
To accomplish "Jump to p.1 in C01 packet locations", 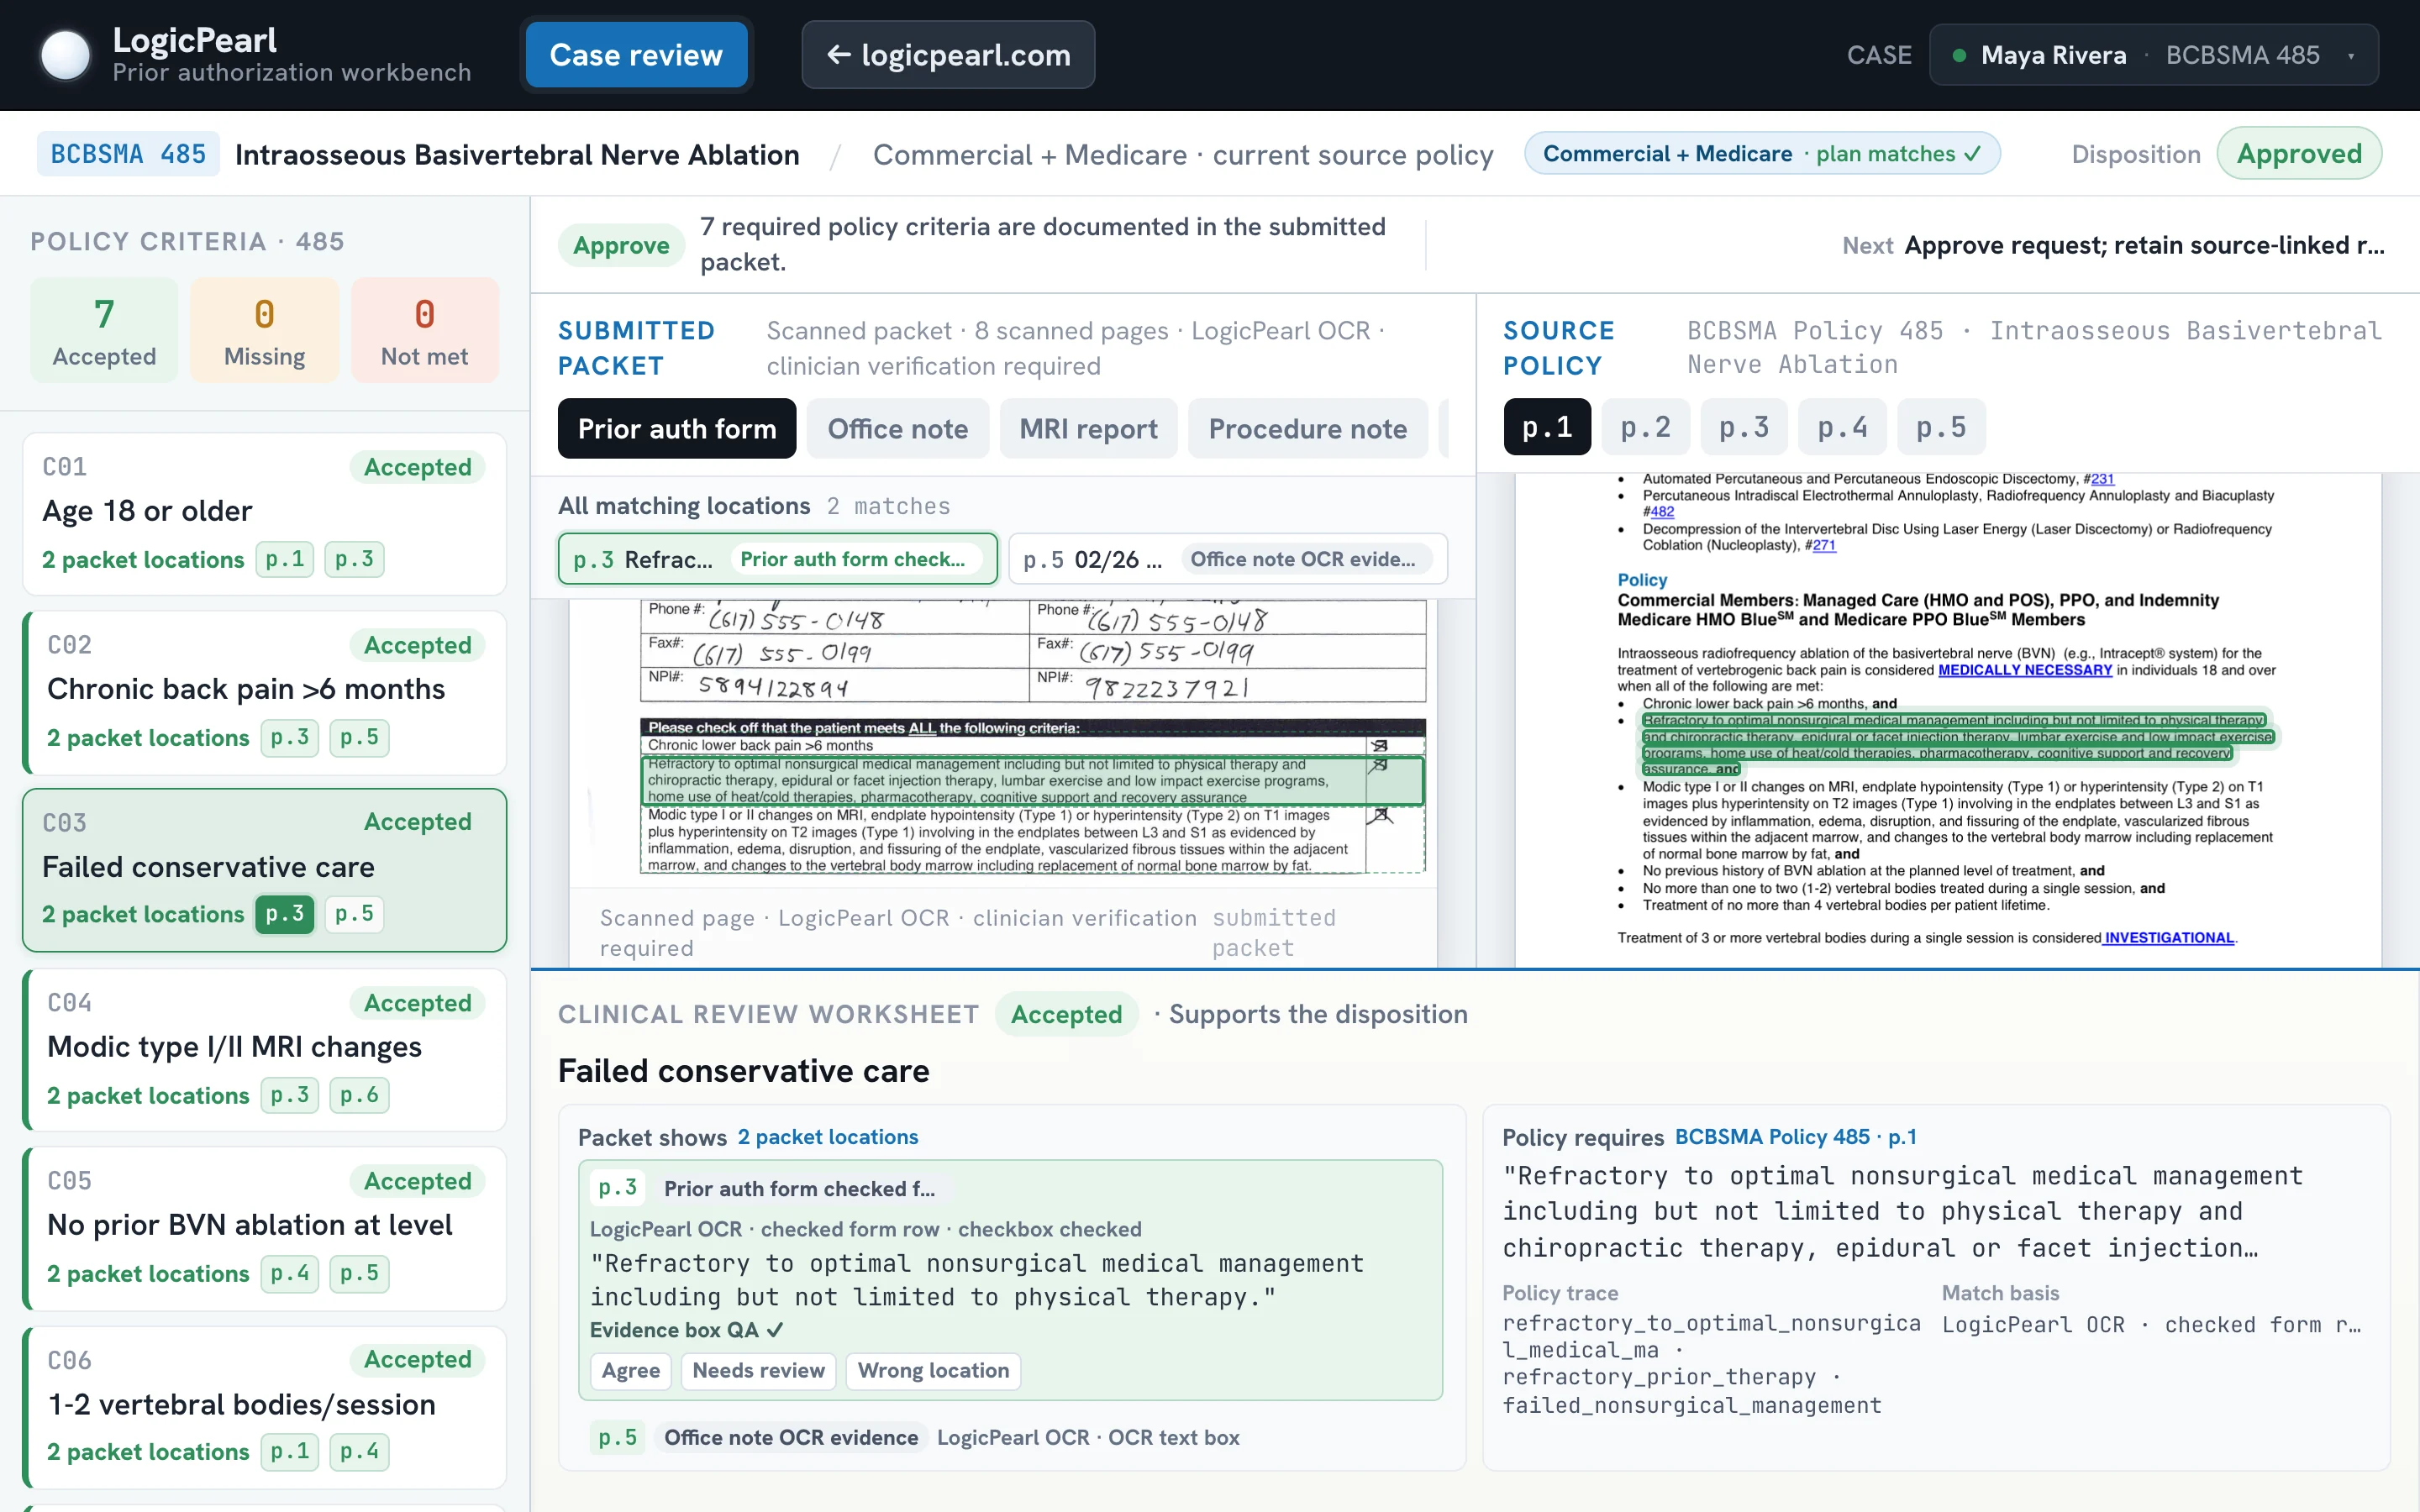I will pyautogui.click(x=285, y=559).
